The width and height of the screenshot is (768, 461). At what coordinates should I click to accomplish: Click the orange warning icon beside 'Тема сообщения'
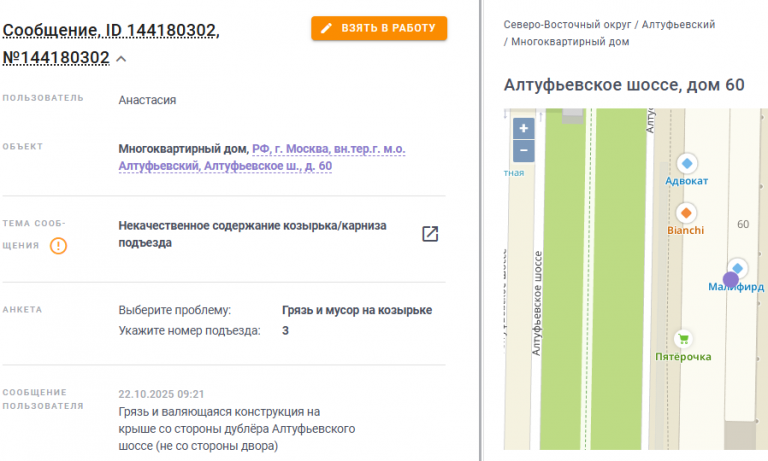coord(58,245)
